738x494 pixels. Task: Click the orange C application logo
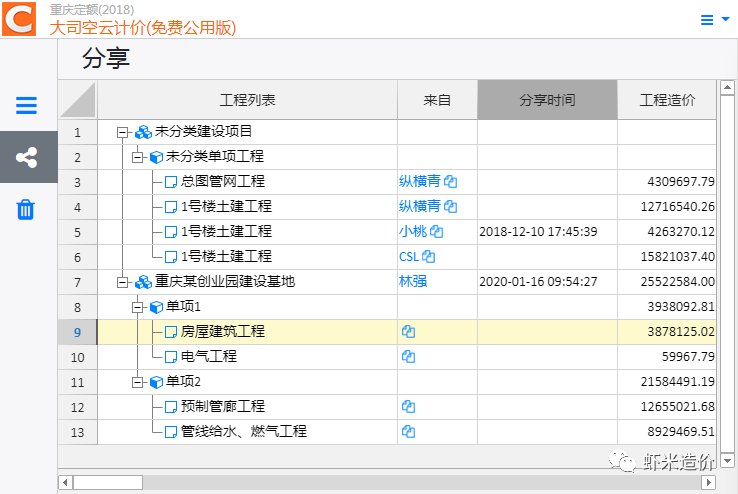(19, 19)
